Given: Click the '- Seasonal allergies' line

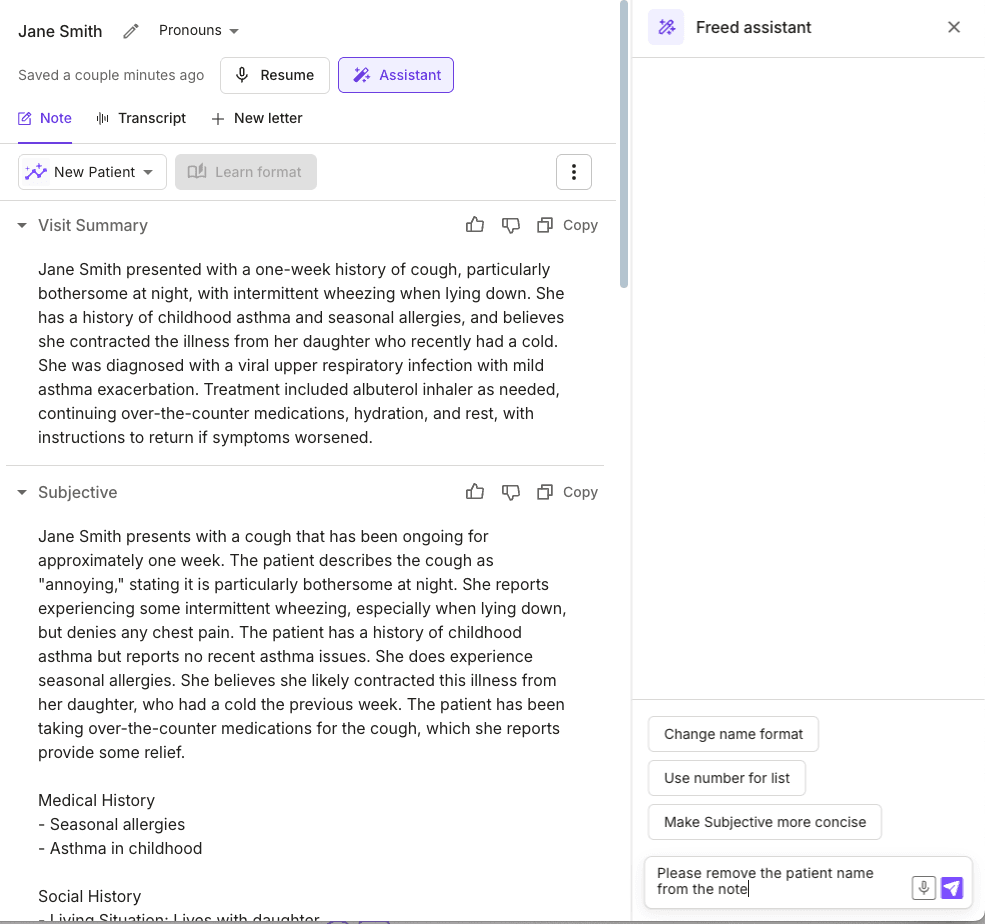Looking at the screenshot, I should [112, 824].
